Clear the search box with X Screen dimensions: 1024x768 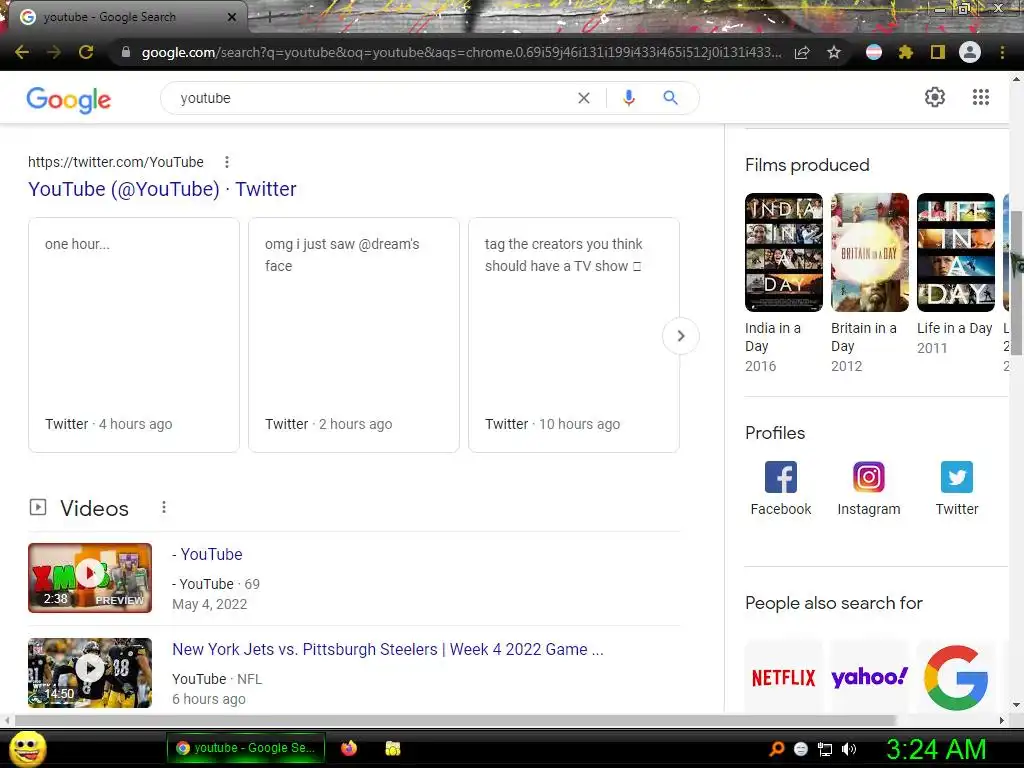(584, 98)
